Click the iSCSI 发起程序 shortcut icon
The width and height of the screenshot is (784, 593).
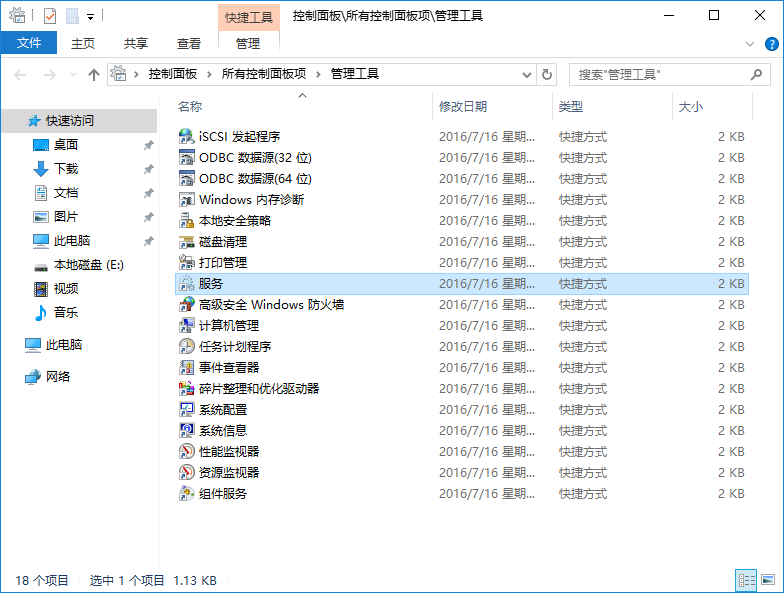click(x=186, y=137)
